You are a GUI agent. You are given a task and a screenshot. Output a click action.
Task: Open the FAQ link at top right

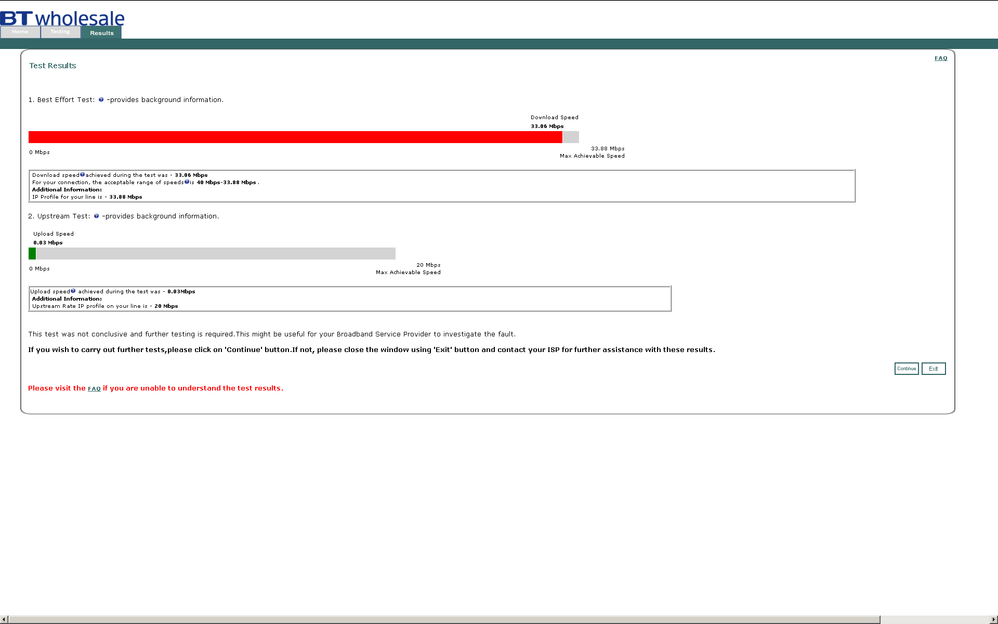[941, 58]
